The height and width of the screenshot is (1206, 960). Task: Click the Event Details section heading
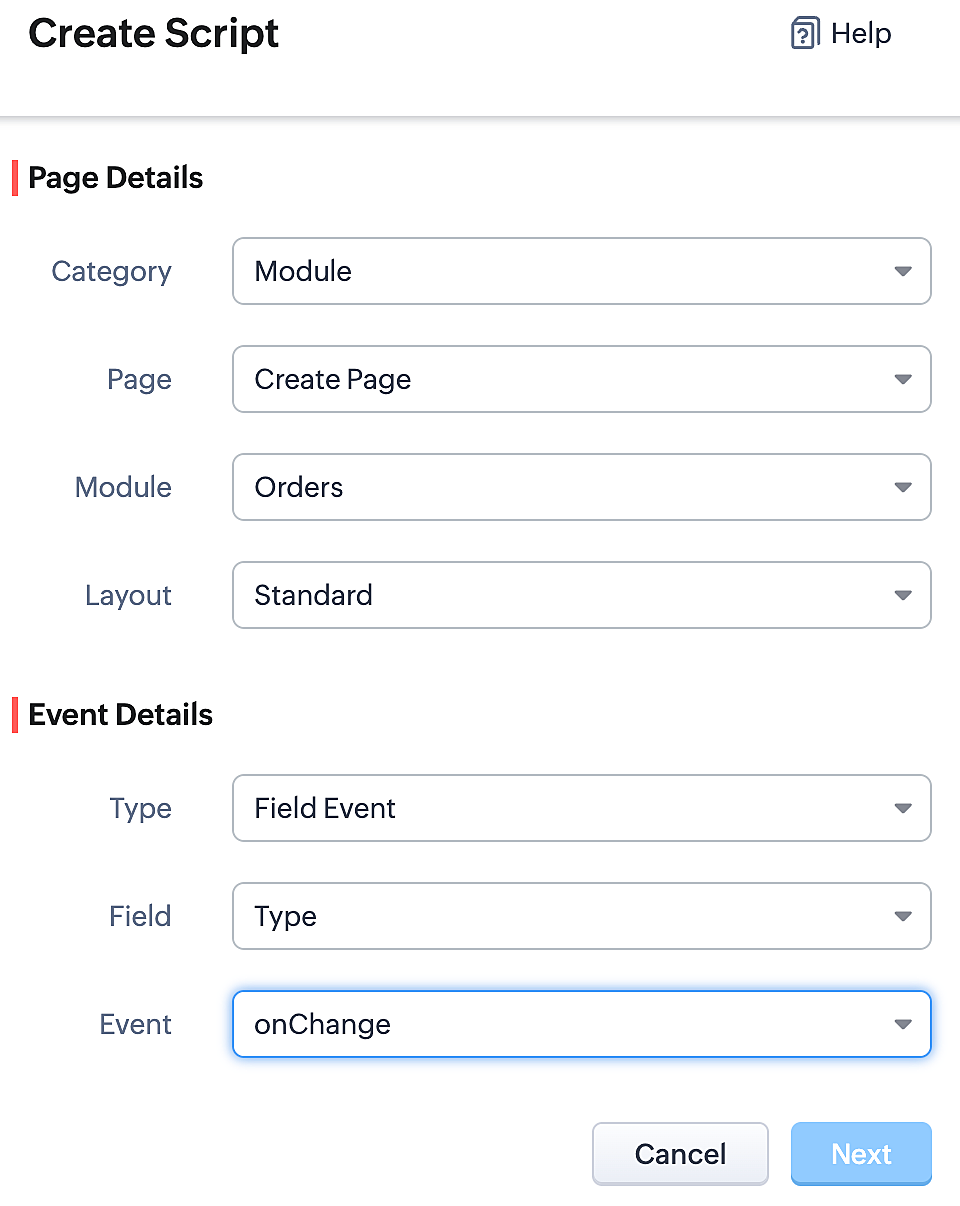tap(120, 715)
